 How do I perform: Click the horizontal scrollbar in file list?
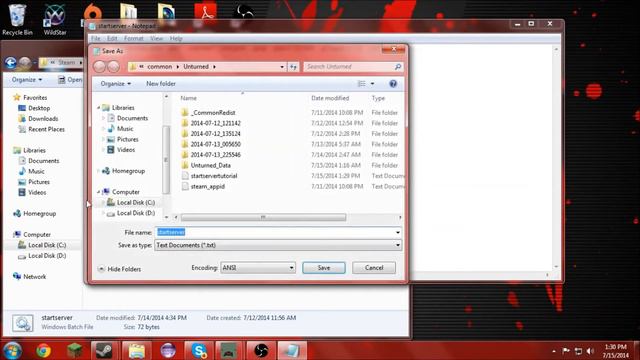[x=264, y=217]
